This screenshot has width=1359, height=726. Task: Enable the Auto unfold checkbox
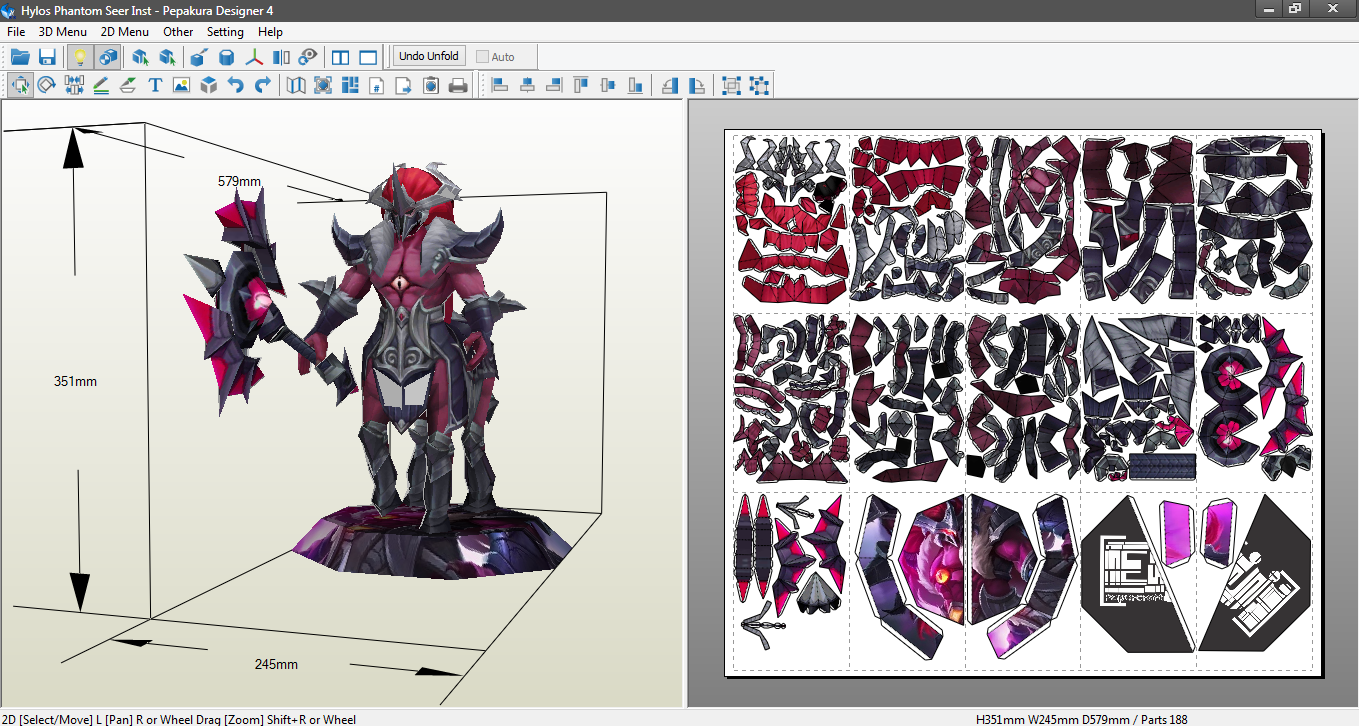pyautogui.click(x=482, y=56)
